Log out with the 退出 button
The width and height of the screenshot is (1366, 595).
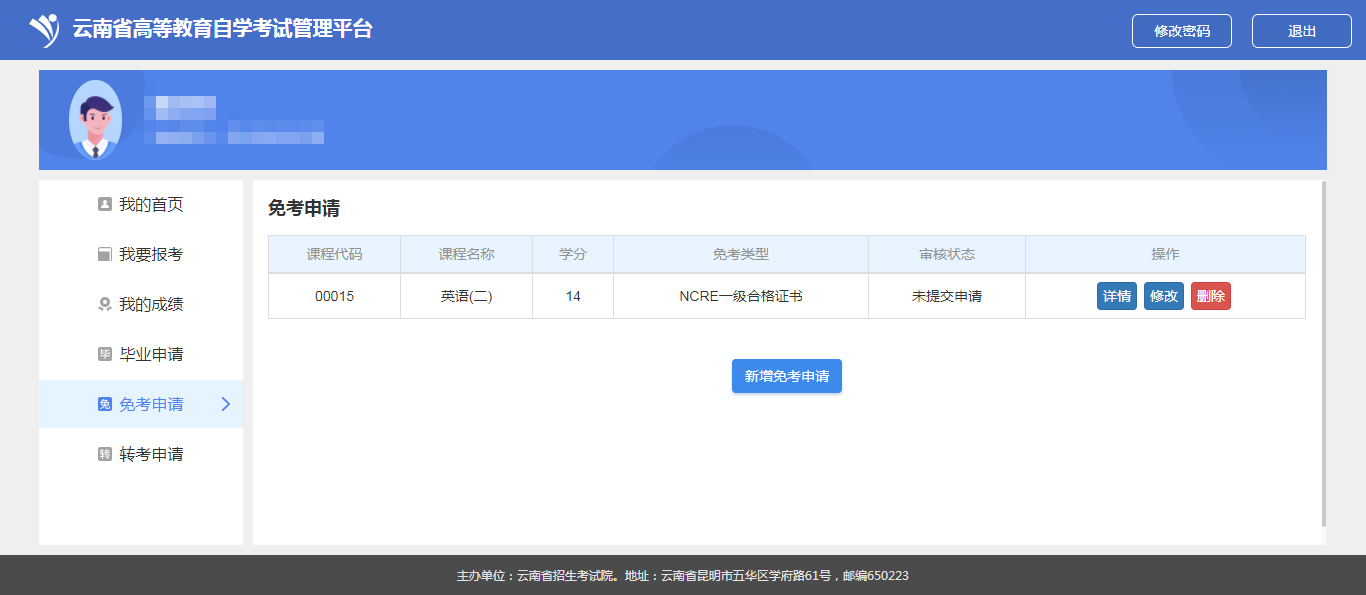tap(1301, 31)
